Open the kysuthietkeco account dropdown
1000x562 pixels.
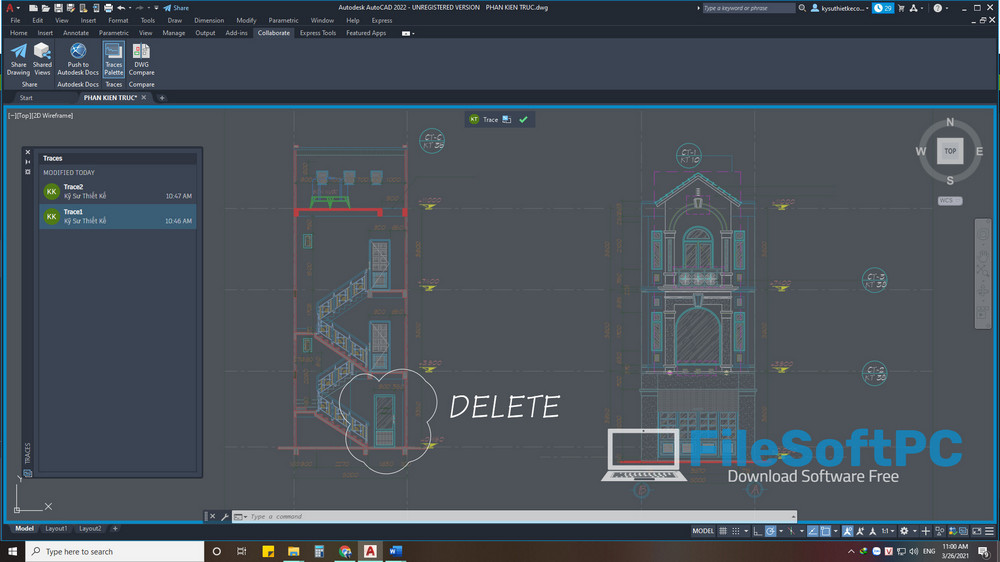tap(840, 8)
